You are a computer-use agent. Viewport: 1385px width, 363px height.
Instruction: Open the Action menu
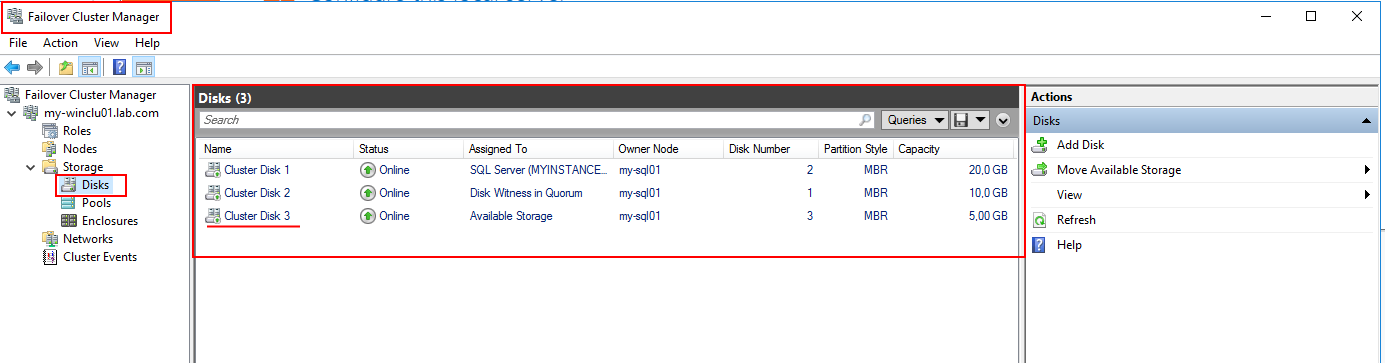[x=60, y=43]
